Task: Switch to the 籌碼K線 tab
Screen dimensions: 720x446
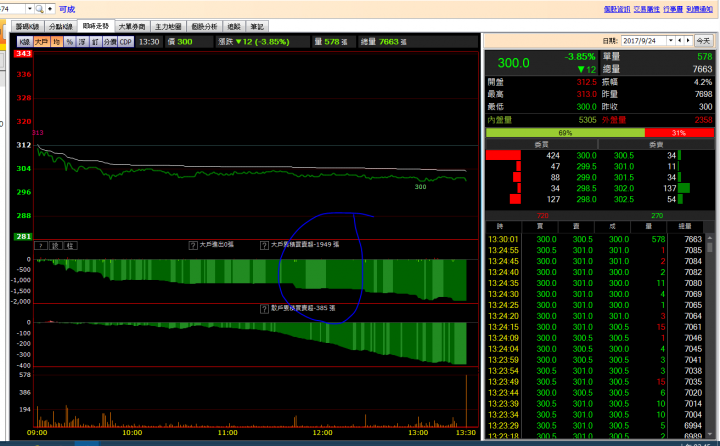Action: [x=28, y=27]
